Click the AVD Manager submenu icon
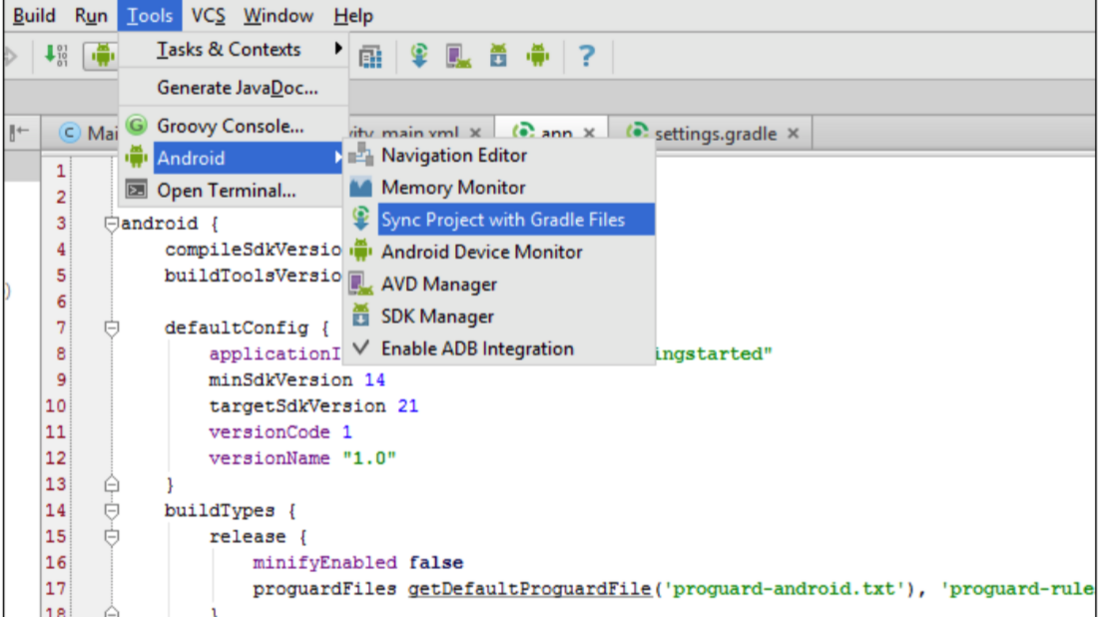 pyautogui.click(x=361, y=284)
